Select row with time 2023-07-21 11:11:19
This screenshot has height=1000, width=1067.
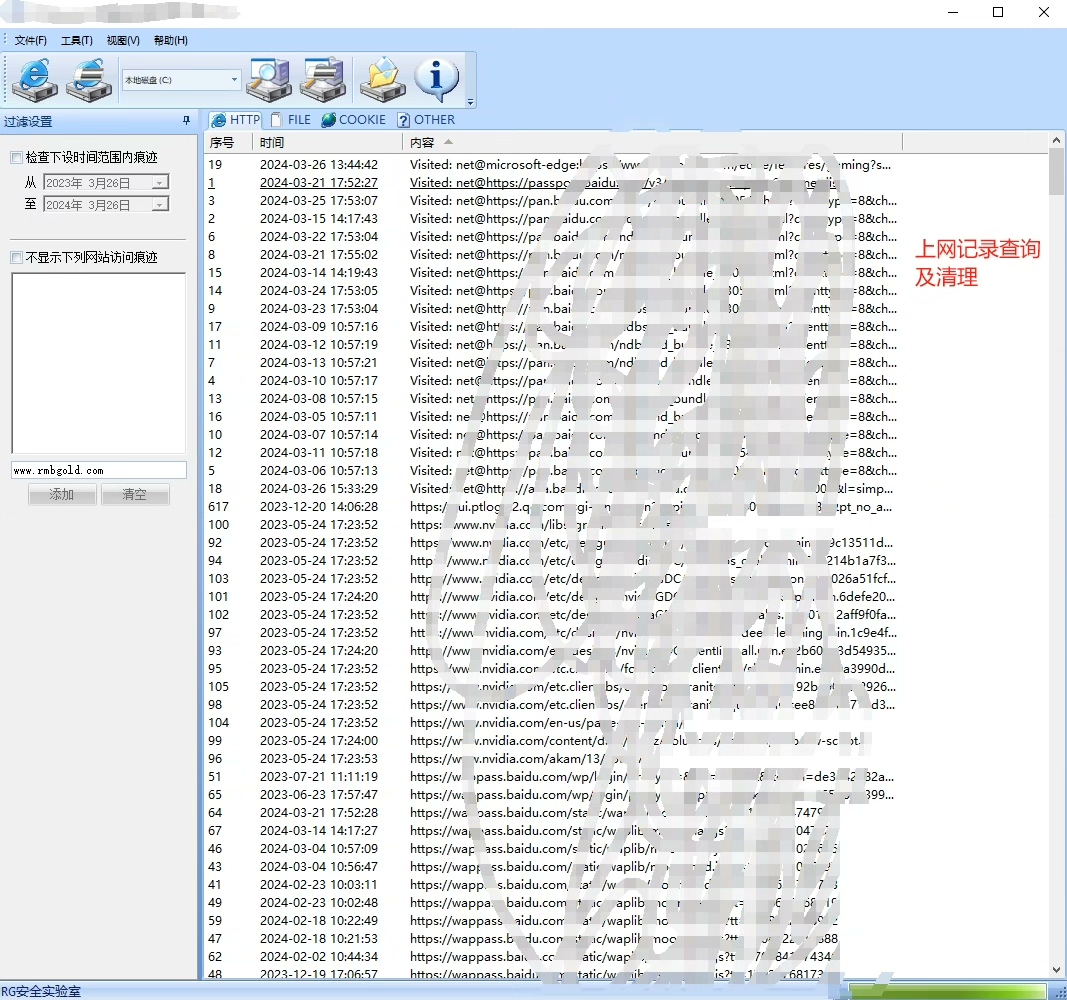coord(551,777)
